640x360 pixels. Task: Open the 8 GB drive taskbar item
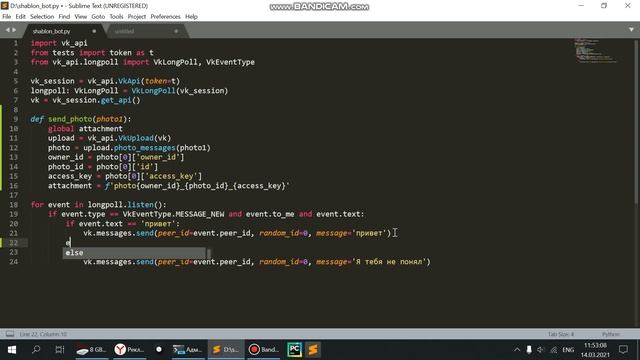pyautogui.click(x=92, y=350)
